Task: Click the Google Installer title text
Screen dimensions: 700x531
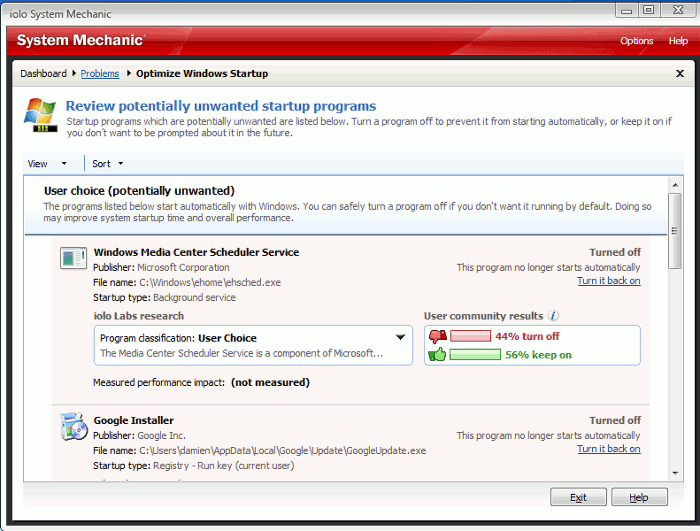Action: tap(133, 420)
